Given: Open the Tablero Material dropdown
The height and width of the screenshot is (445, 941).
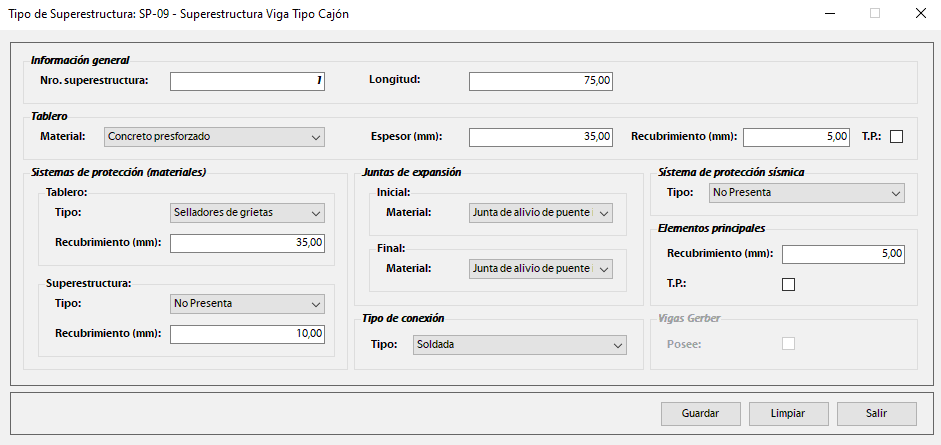Looking at the screenshot, I should tap(215, 137).
